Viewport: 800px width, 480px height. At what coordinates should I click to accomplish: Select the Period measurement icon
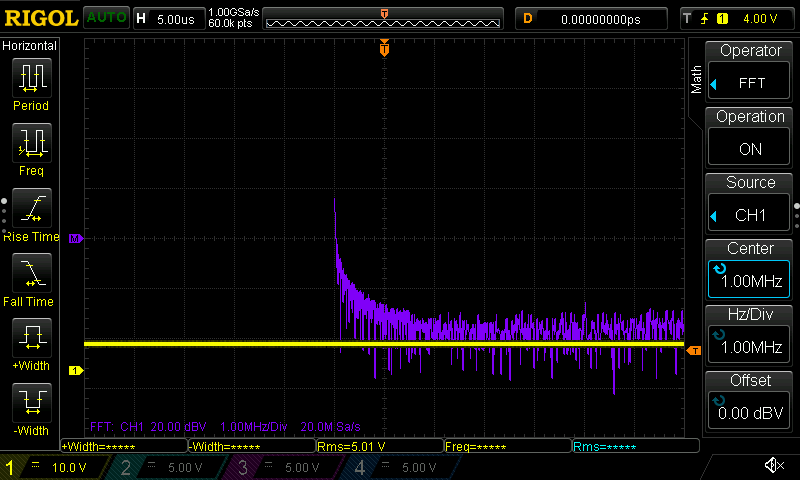(x=31, y=78)
